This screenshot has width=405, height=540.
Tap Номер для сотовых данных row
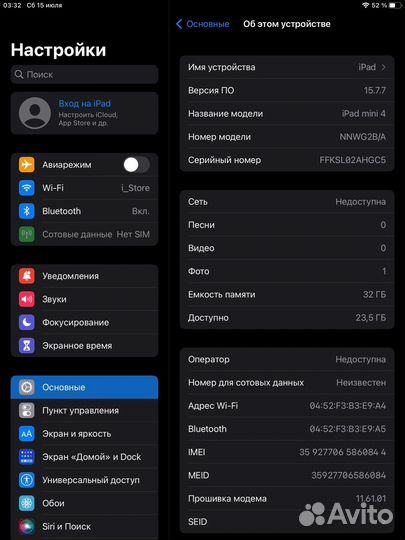(287, 383)
